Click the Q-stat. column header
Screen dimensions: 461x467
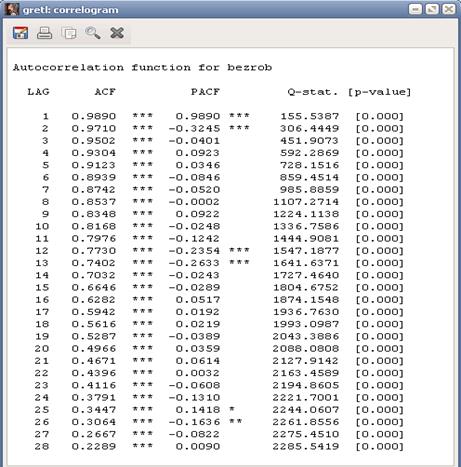click(313, 92)
